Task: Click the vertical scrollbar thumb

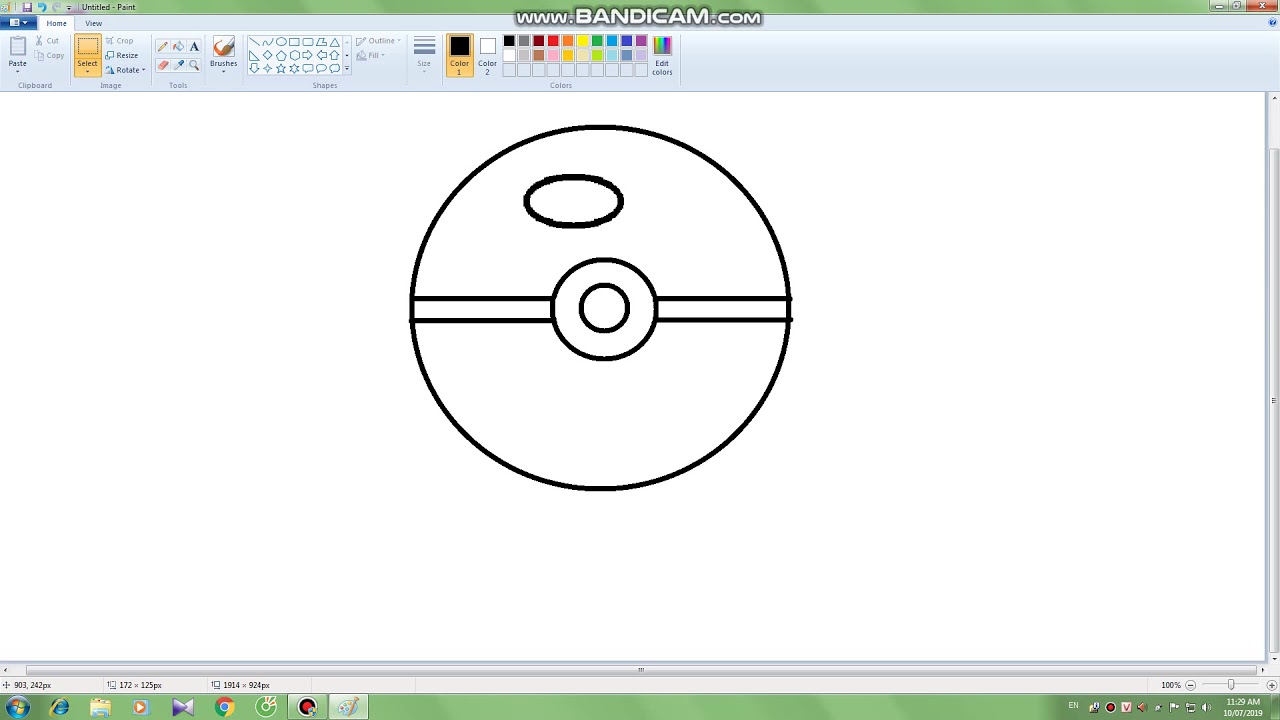Action: pyautogui.click(x=1273, y=400)
